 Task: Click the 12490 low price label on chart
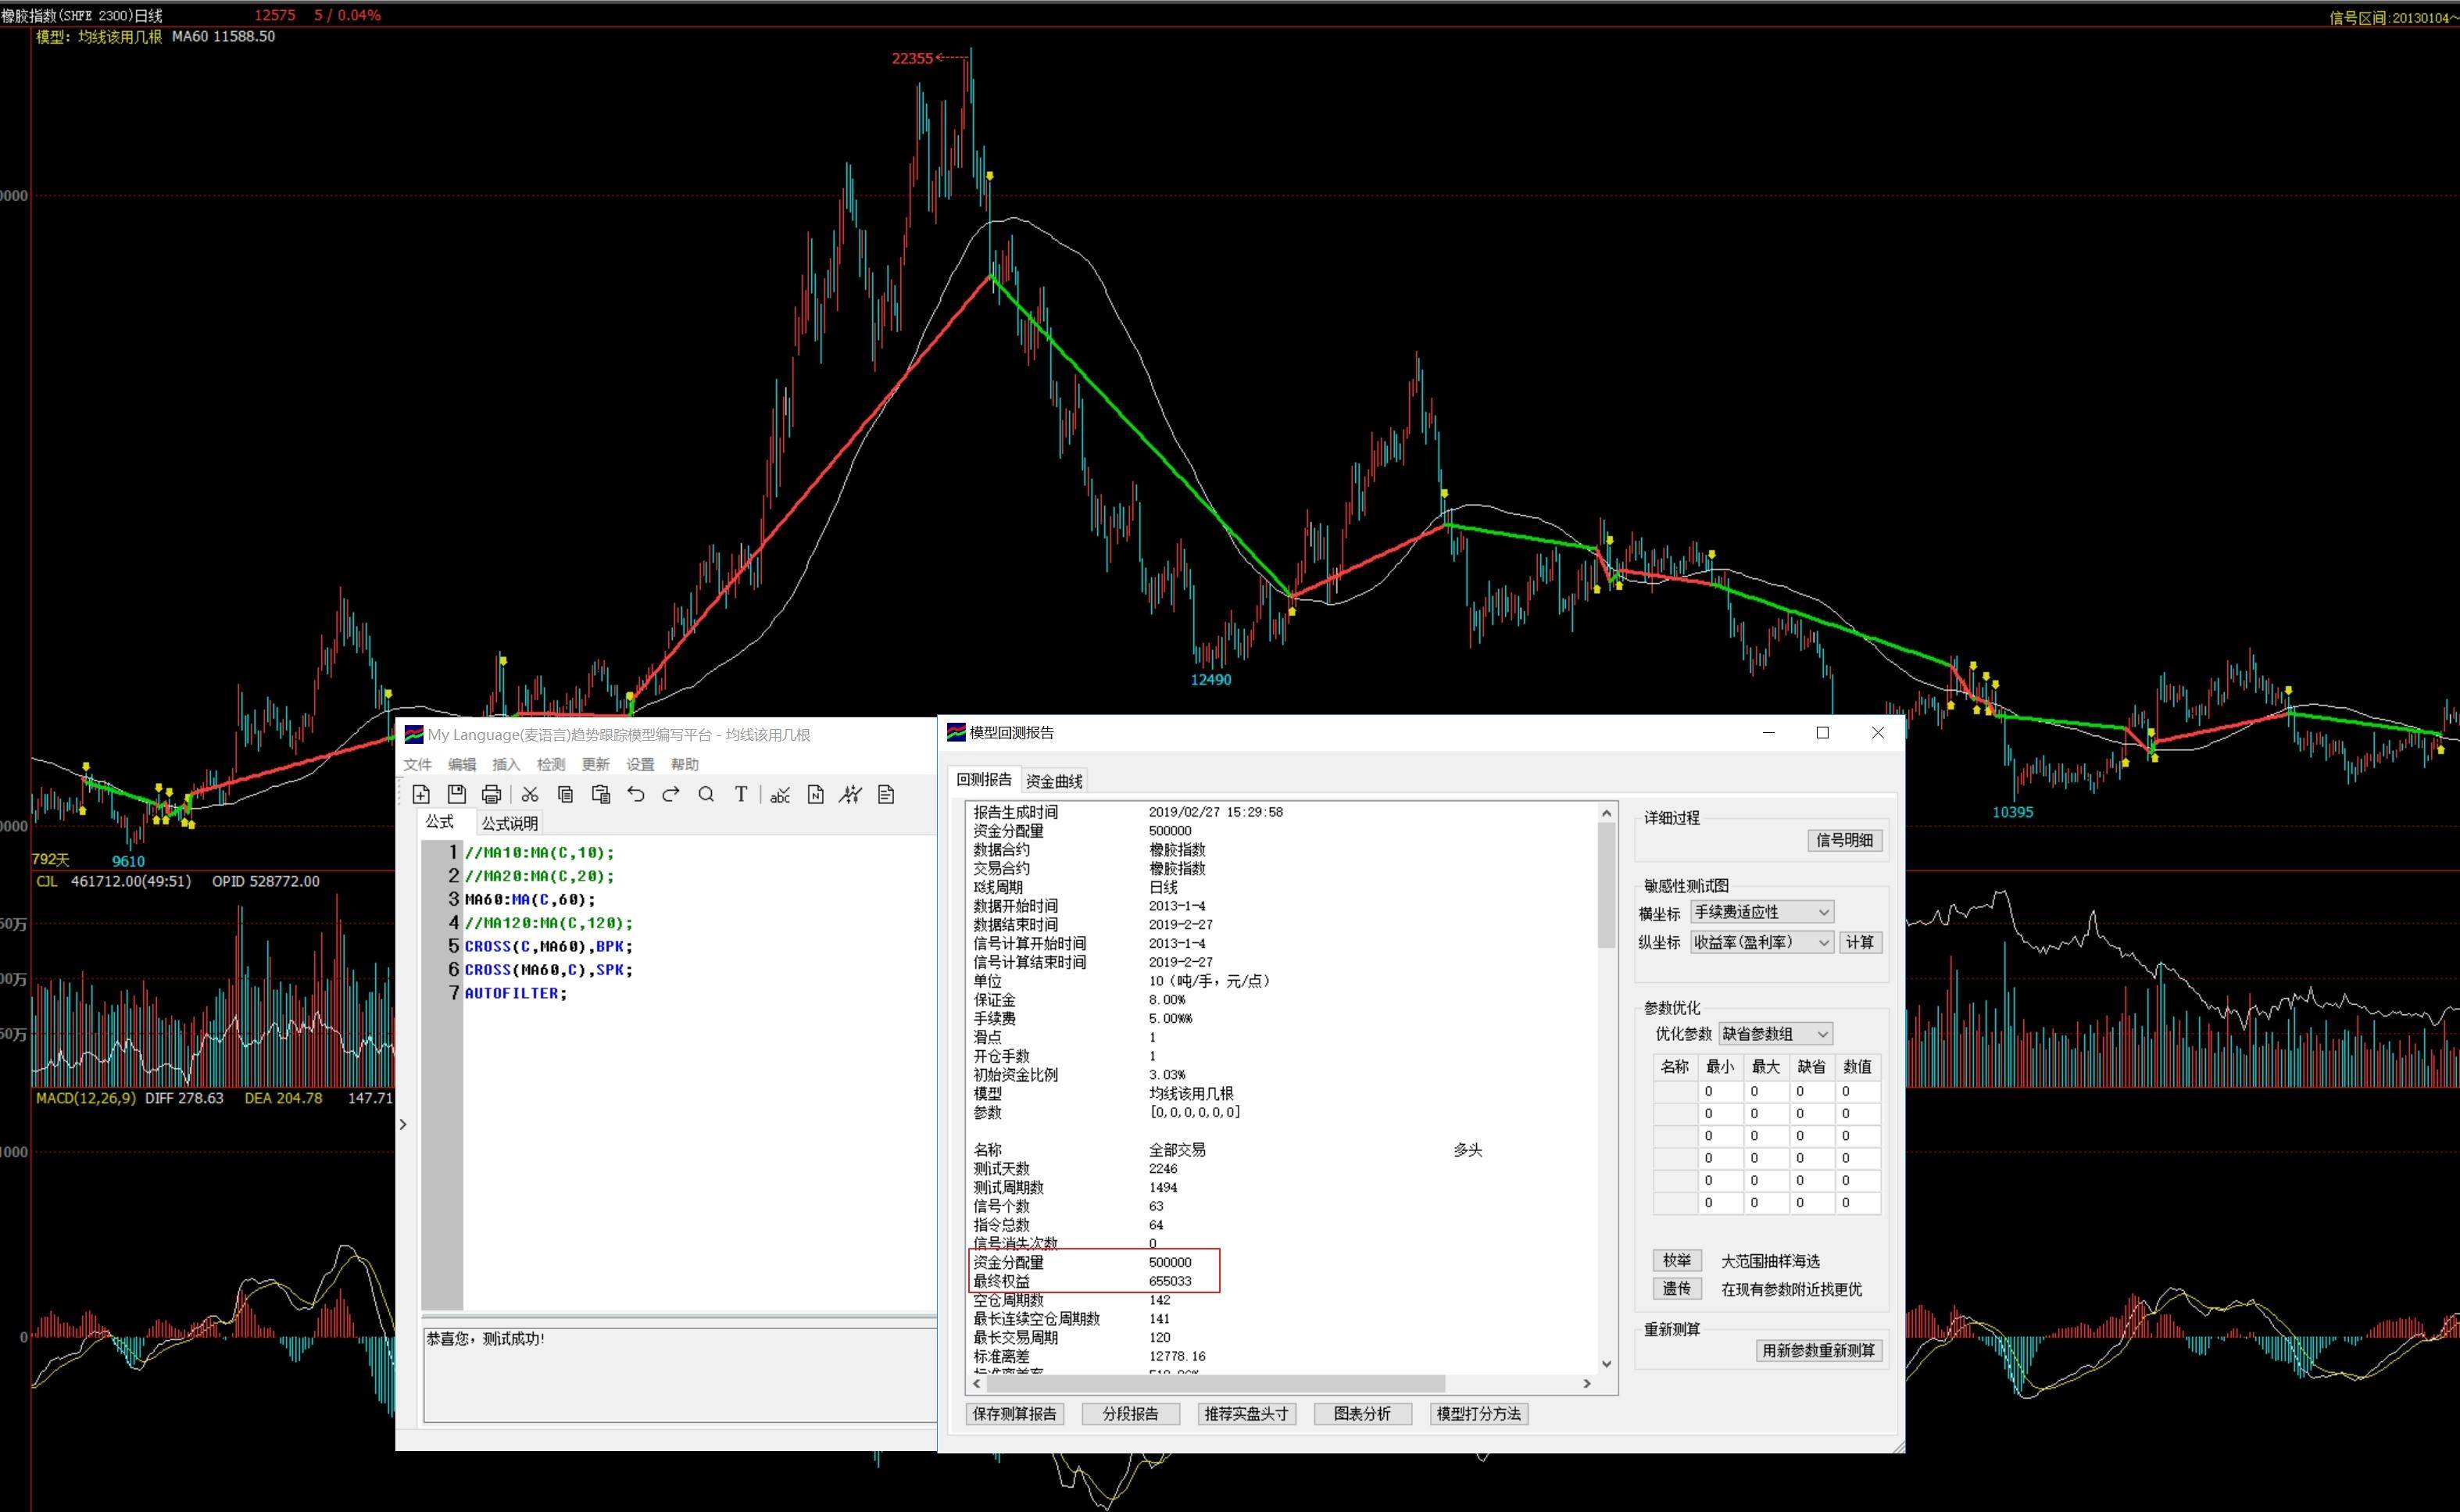(x=1211, y=680)
